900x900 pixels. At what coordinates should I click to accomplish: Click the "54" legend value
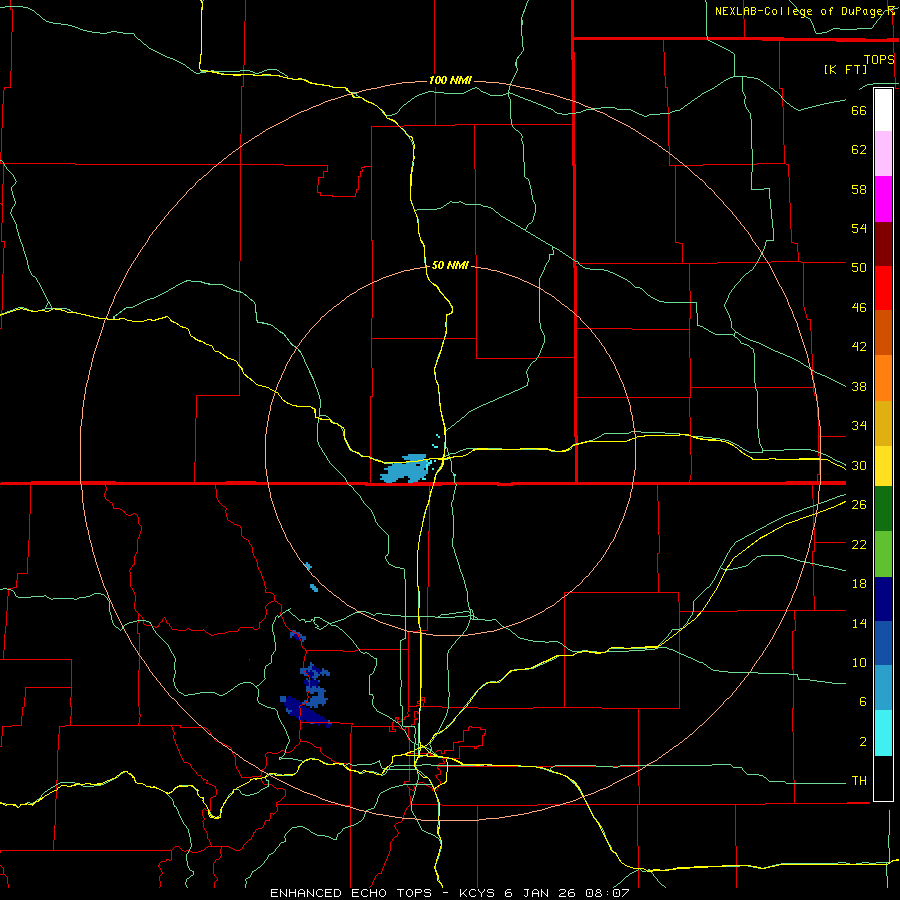[x=859, y=228]
